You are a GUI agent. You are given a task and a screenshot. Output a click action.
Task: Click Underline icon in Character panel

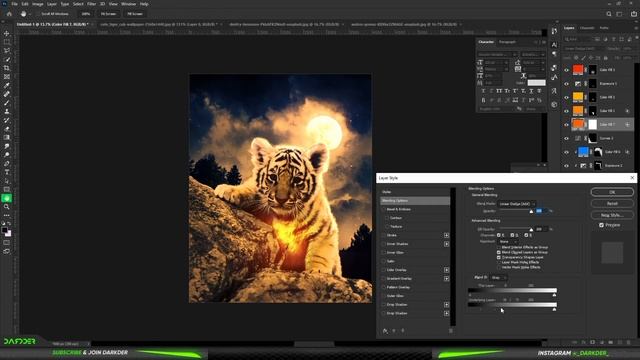click(x=531, y=91)
